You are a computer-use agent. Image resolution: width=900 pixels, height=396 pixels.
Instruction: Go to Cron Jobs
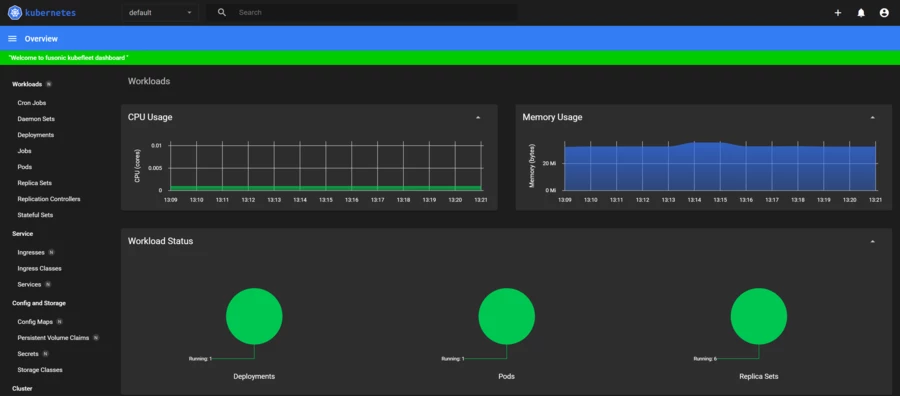click(x=32, y=103)
